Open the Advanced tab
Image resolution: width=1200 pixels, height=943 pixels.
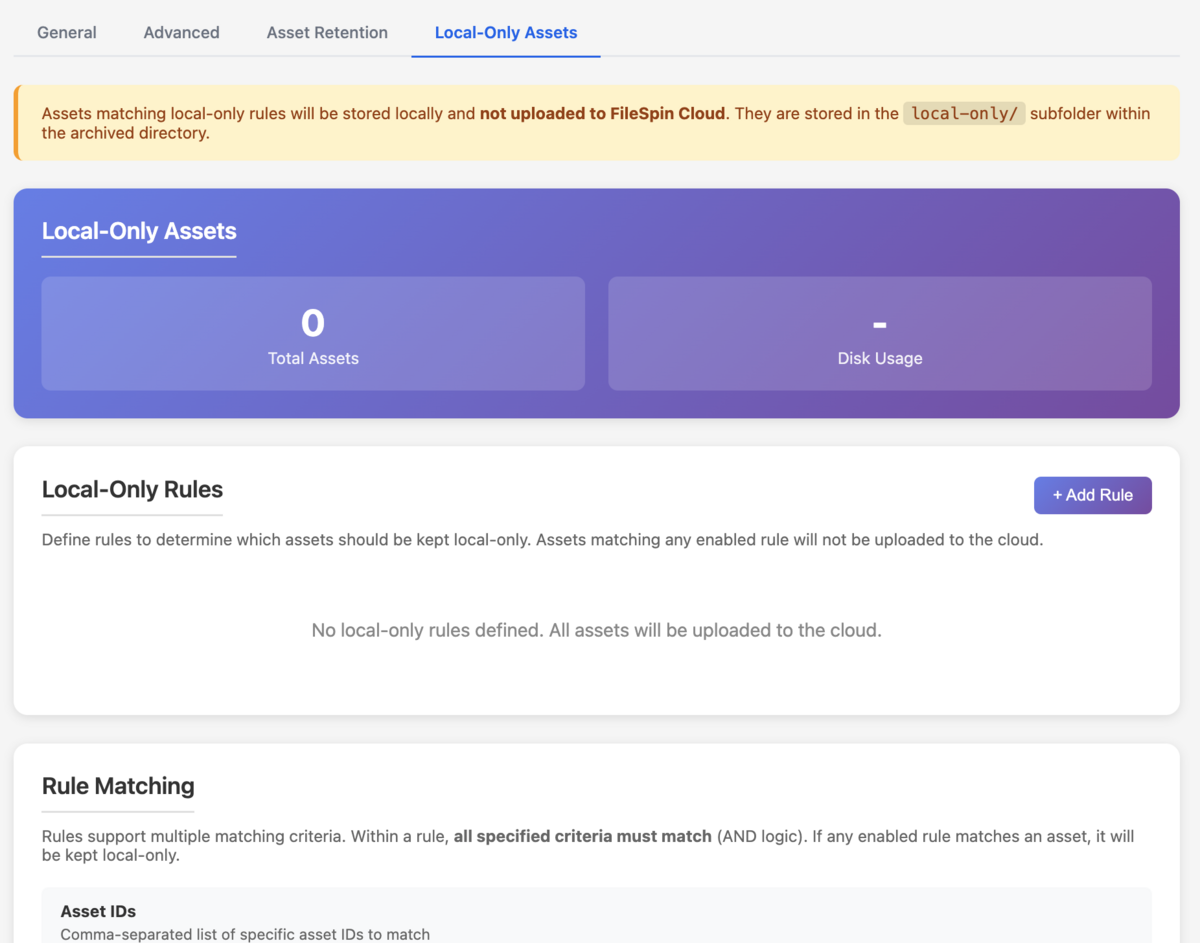point(181,32)
